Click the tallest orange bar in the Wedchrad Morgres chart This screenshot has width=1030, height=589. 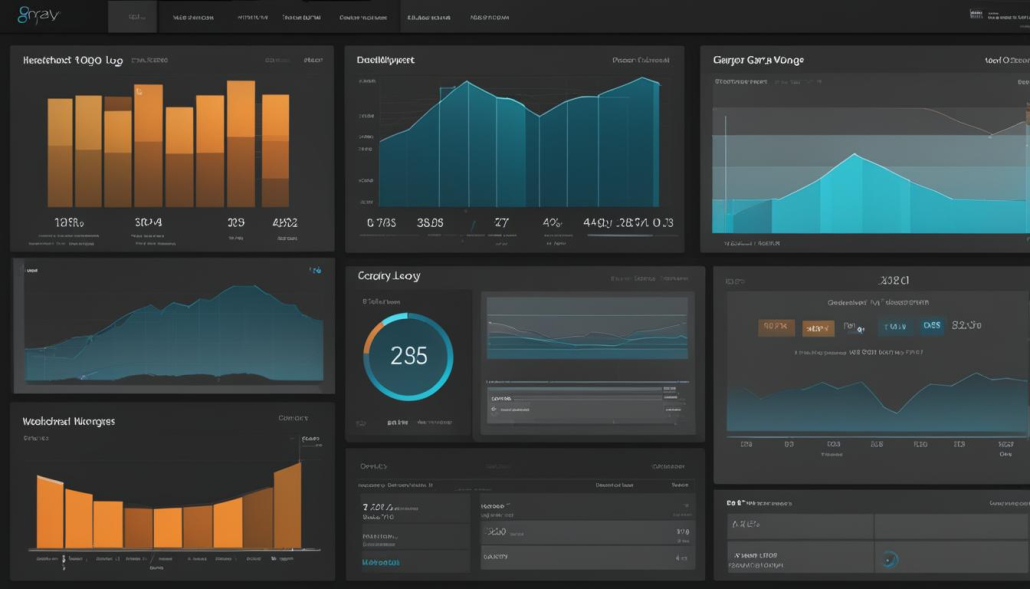point(288,505)
